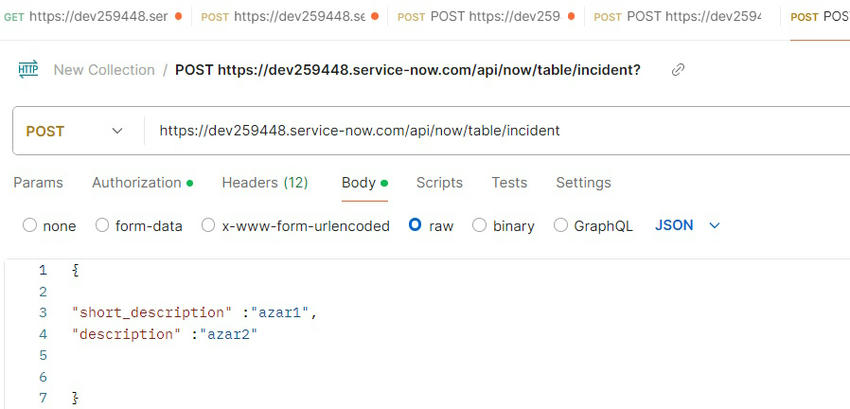Open the Scripts tab
The height and width of the screenshot is (409, 850).
[x=439, y=183]
